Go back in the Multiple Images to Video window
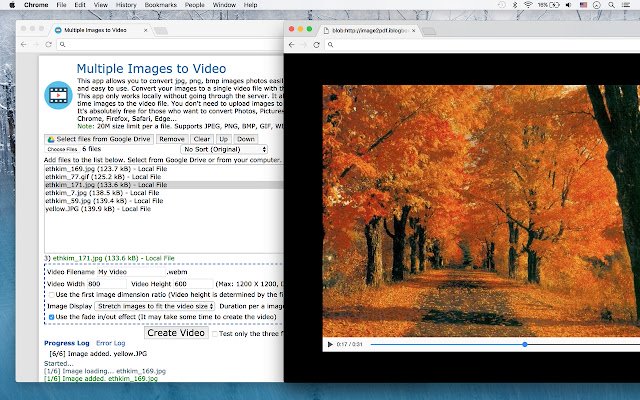The image size is (640, 400). pyautogui.click(x=24, y=44)
